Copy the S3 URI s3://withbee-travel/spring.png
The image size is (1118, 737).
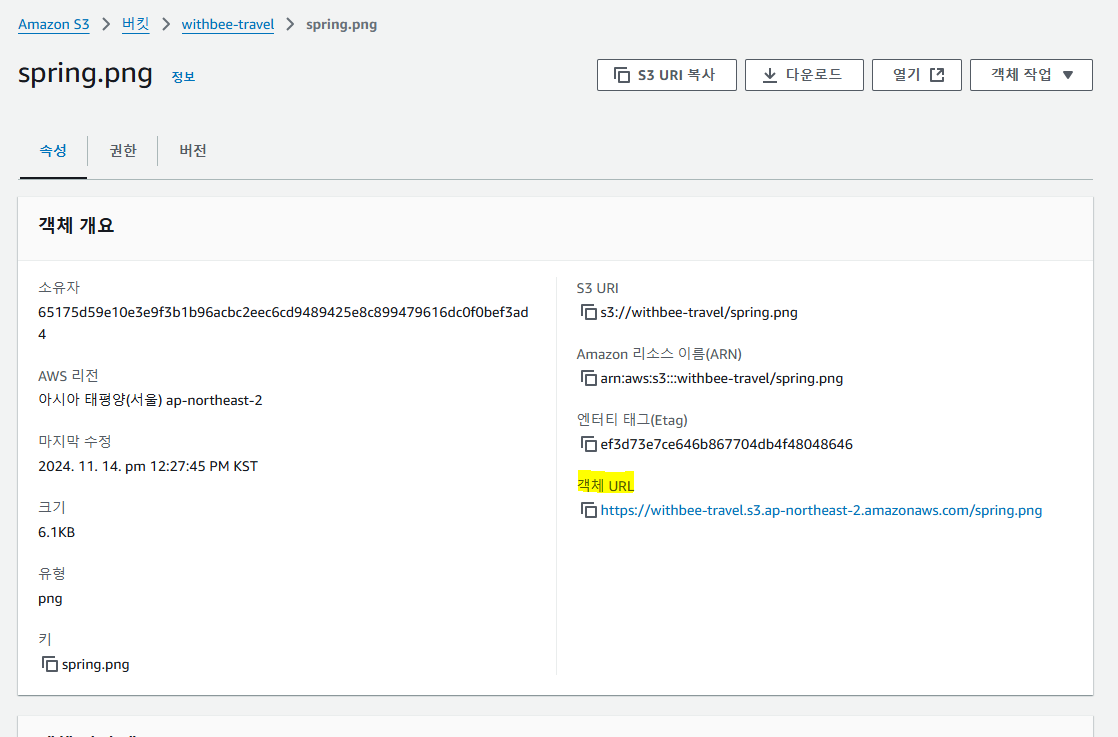588,312
